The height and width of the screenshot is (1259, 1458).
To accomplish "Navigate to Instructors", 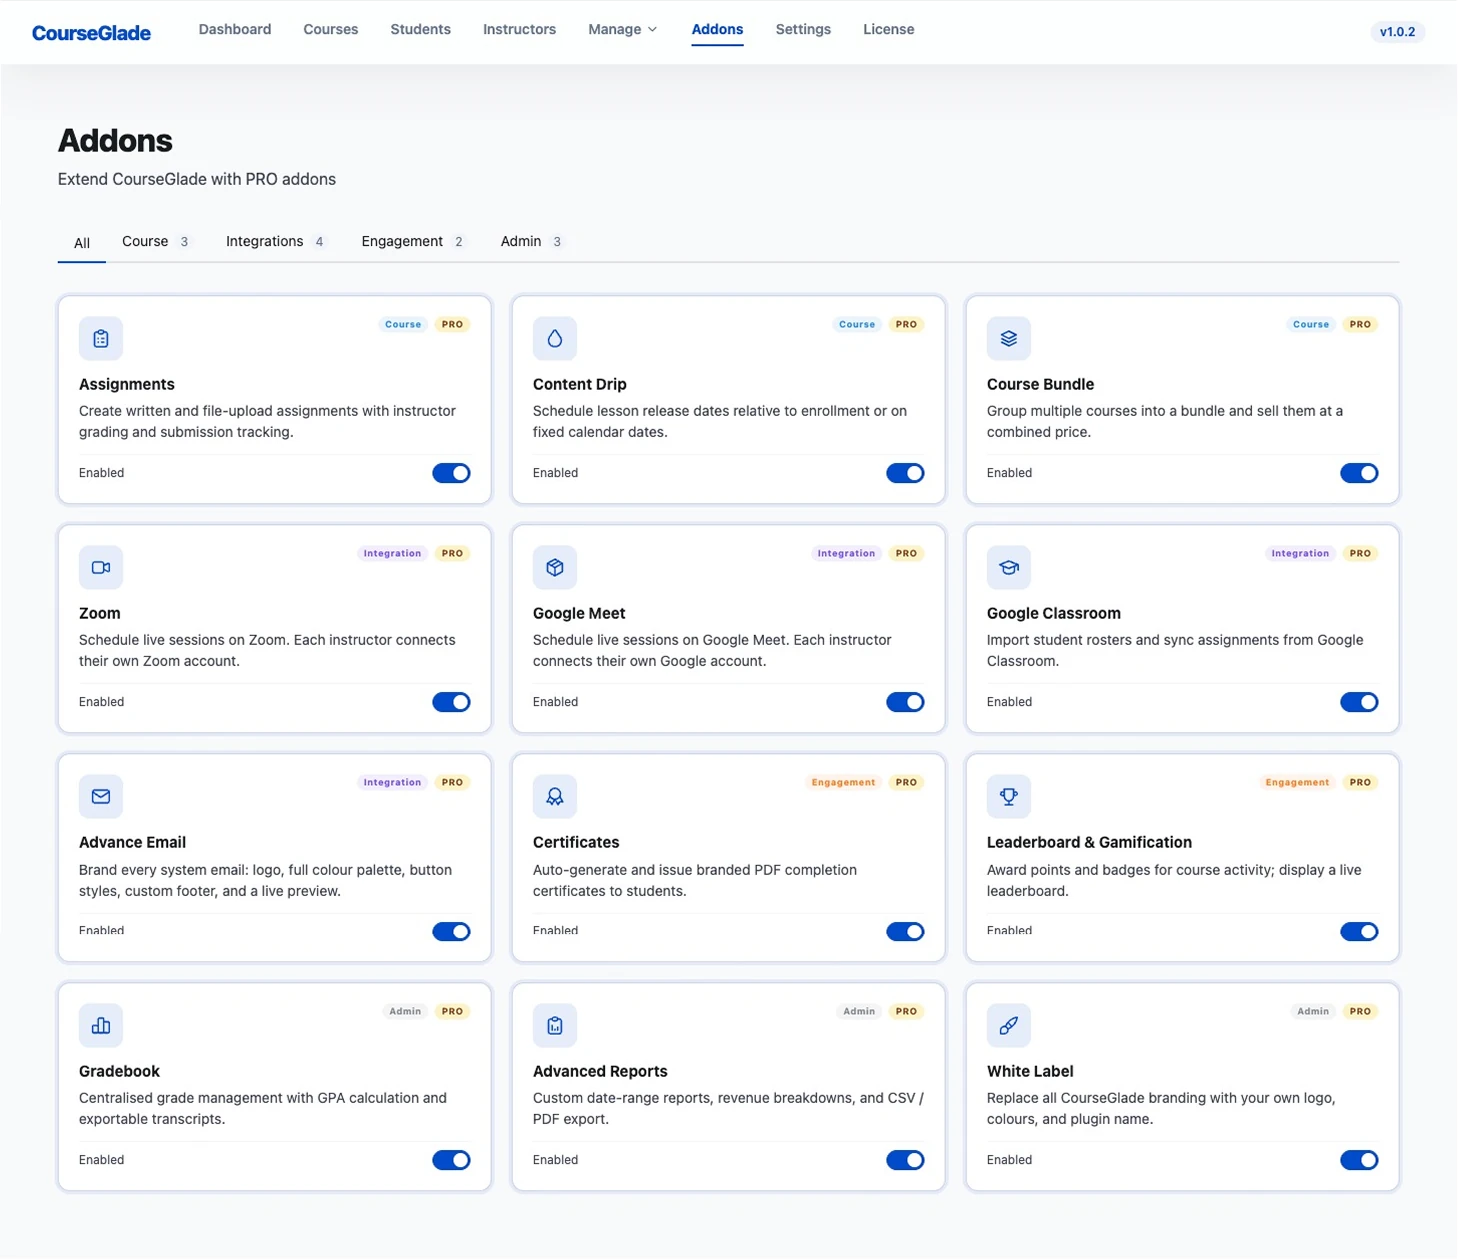I will click(x=519, y=29).
